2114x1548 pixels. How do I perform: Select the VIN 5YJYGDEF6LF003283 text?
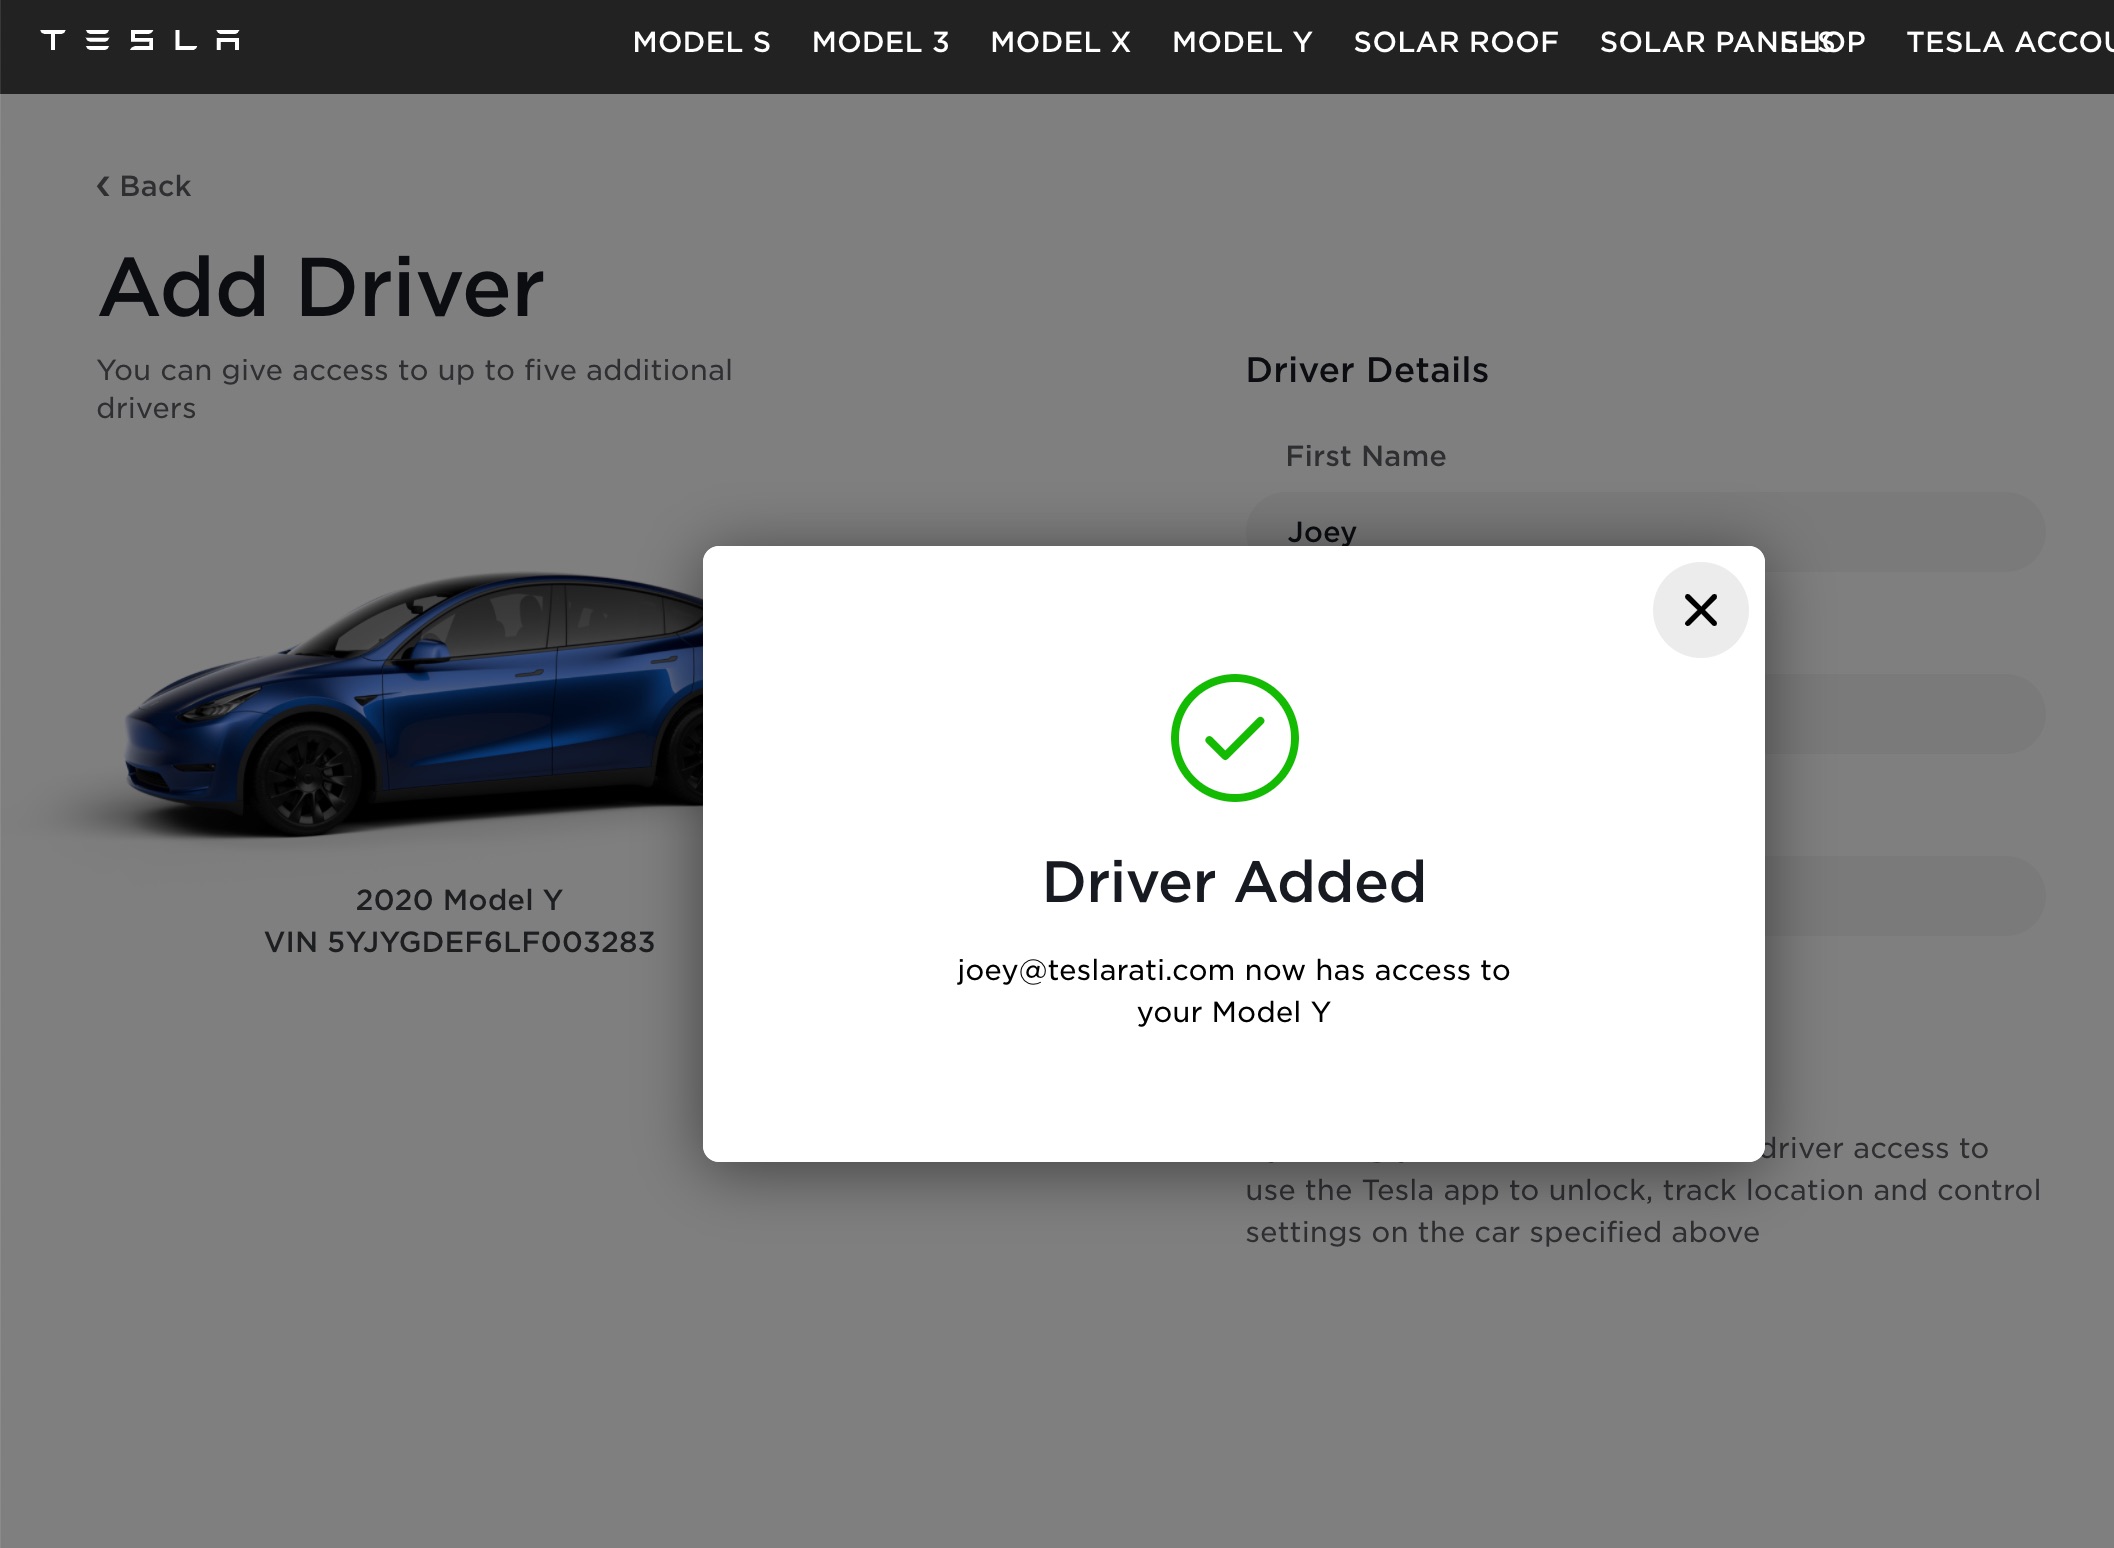tap(459, 942)
